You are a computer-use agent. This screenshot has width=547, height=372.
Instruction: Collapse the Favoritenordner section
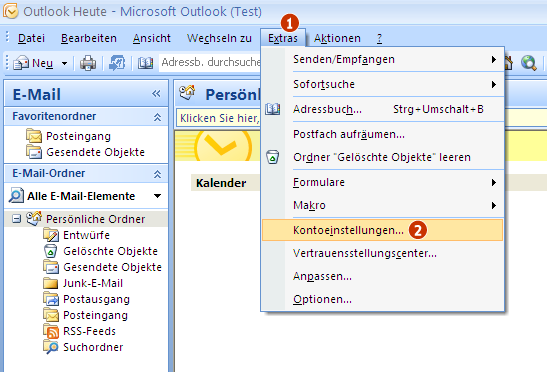pos(157,117)
